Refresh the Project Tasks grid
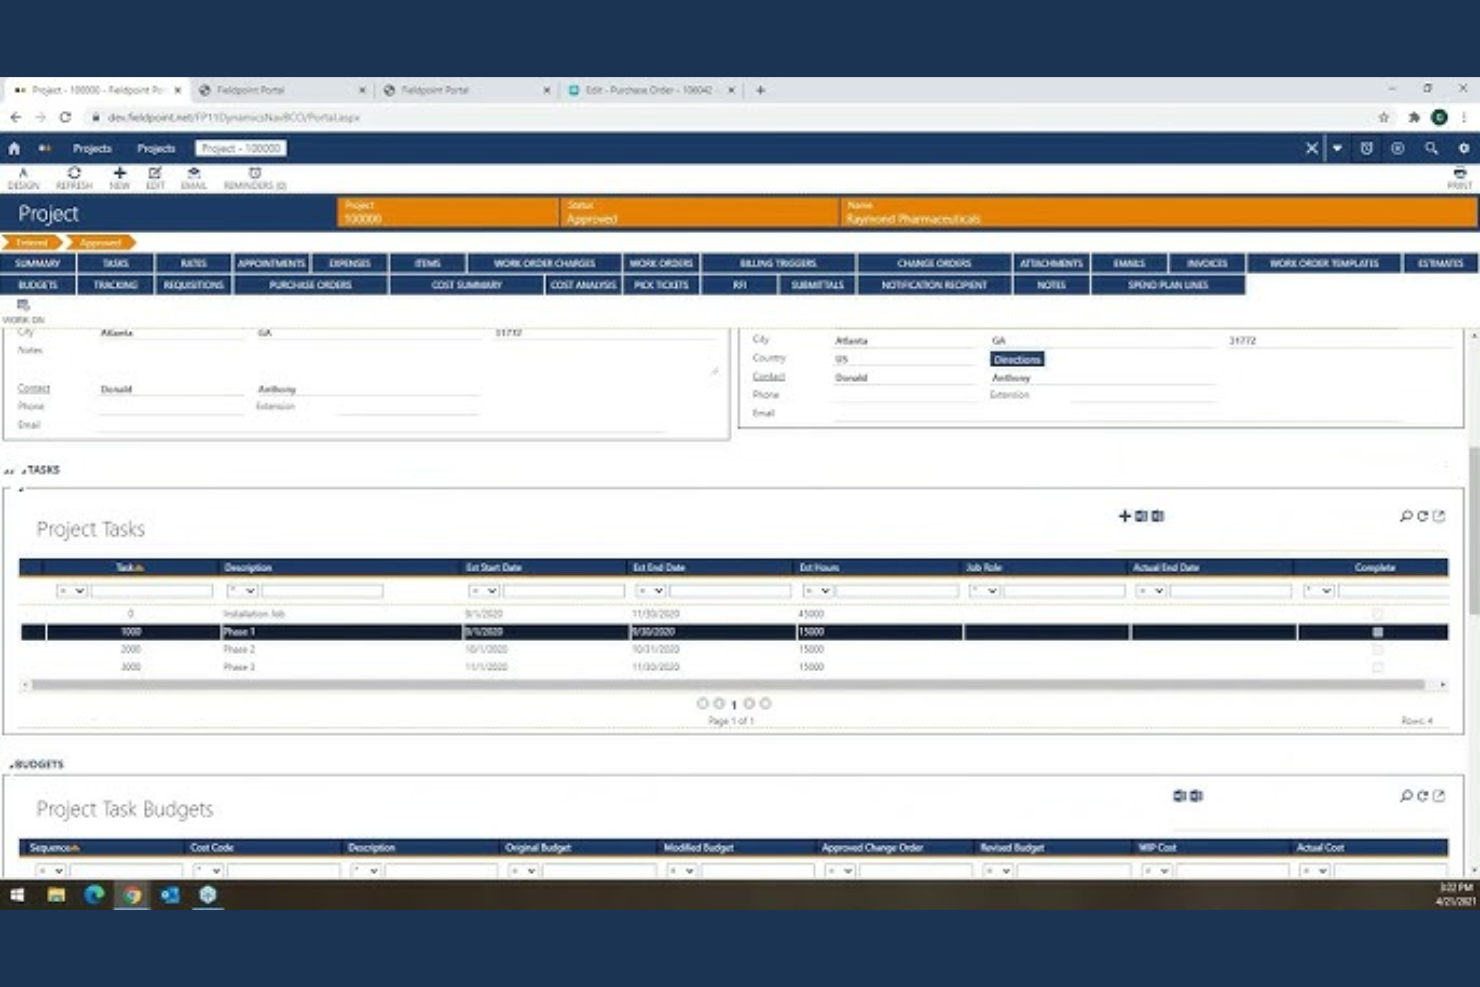Screen dimensions: 1480x987 coord(1422,516)
